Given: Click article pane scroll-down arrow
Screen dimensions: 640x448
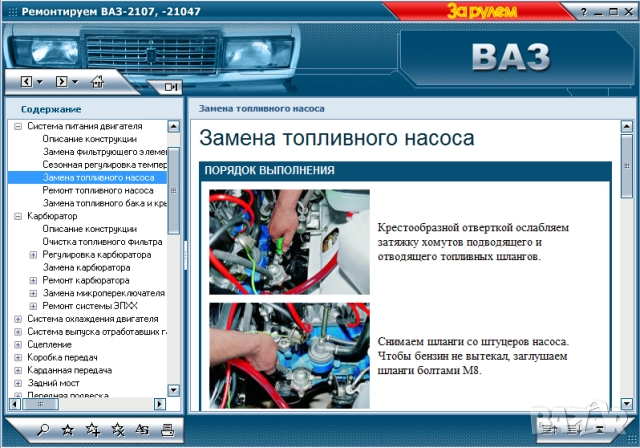Looking at the screenshot, I should [627, 404].
